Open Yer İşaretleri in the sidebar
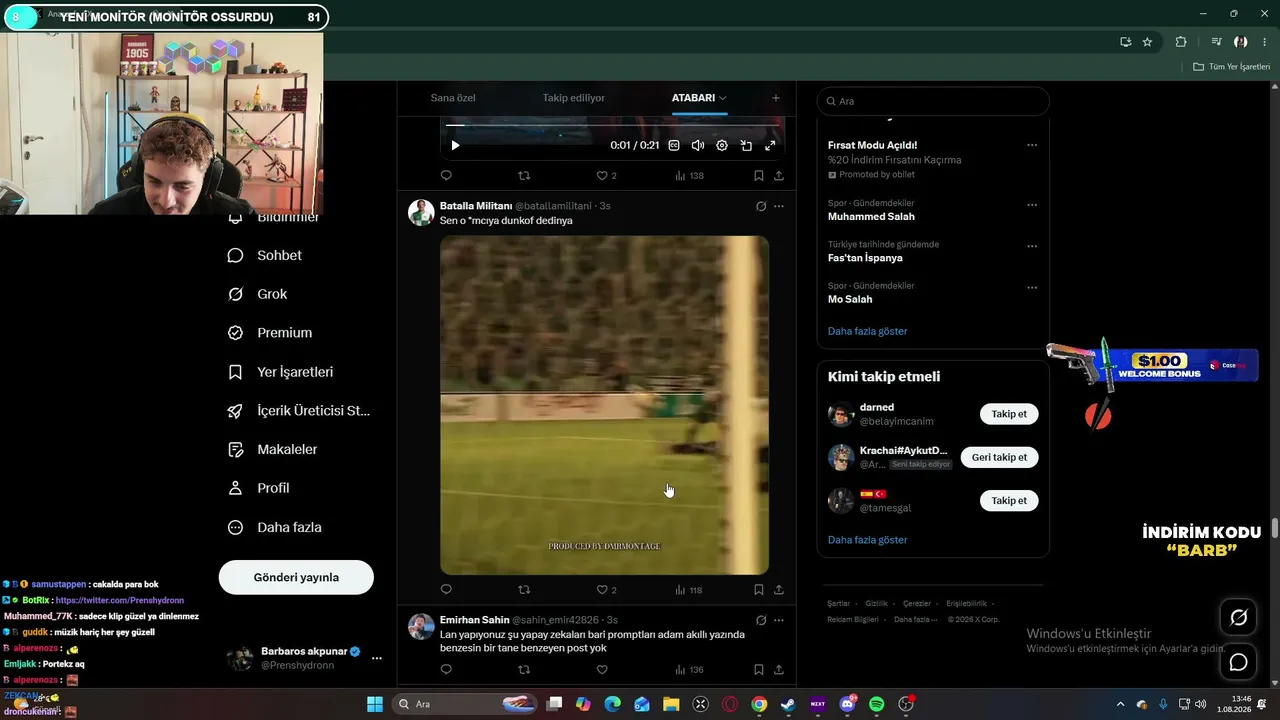Screen dimensions: 1280x720 [x=280, y=372]
